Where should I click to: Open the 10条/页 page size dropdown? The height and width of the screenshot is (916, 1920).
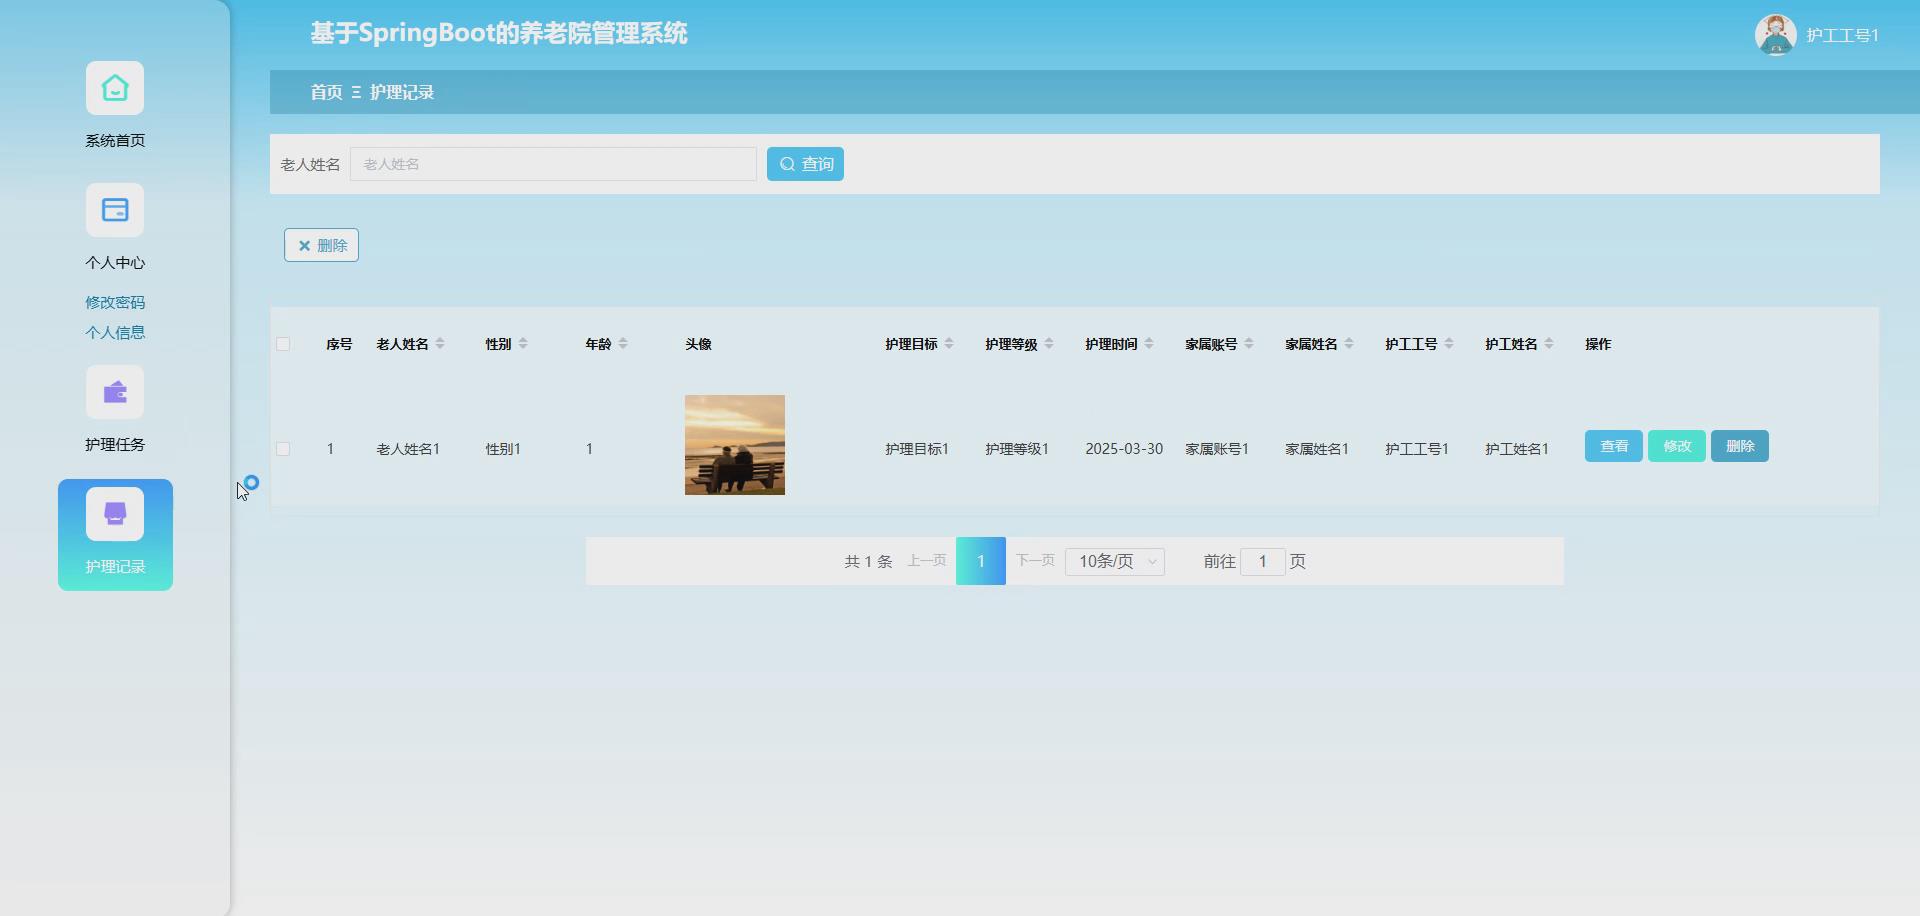[1115, 561]
